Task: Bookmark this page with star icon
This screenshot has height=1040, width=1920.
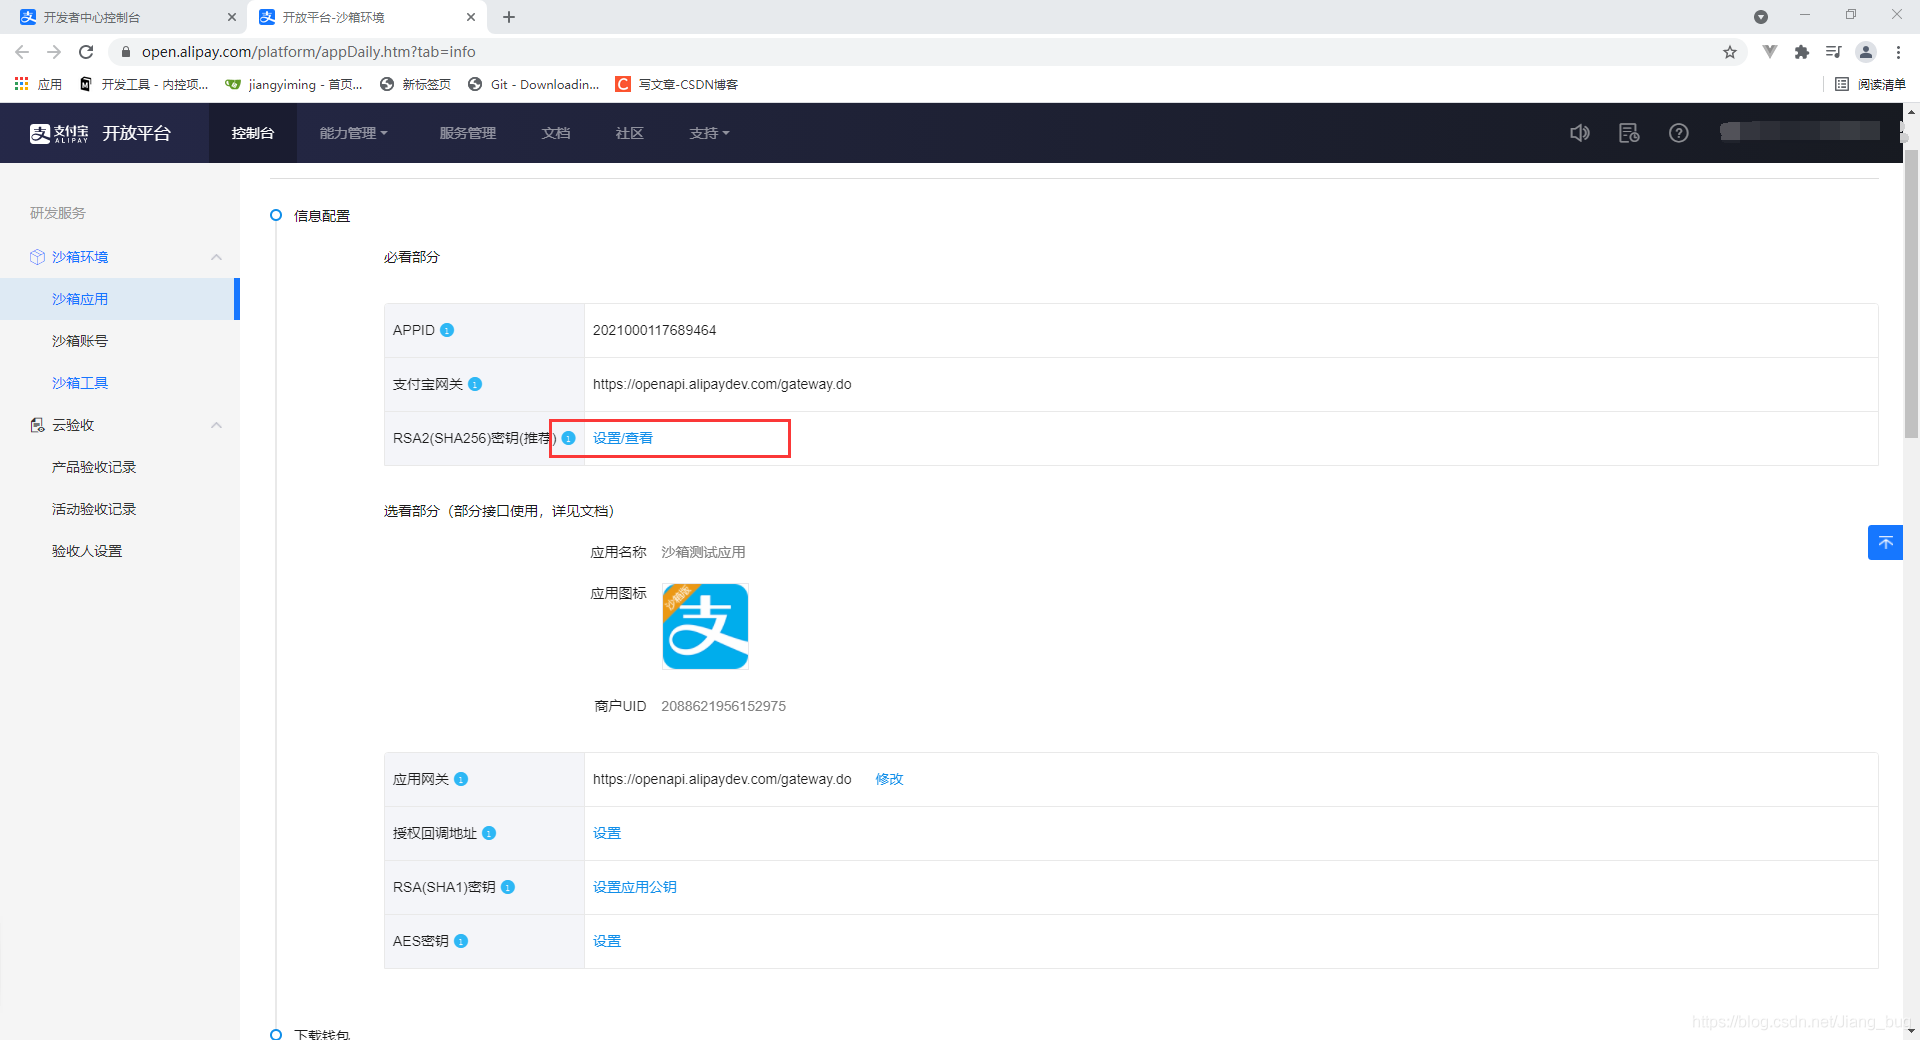Action: coord(1730,52)
